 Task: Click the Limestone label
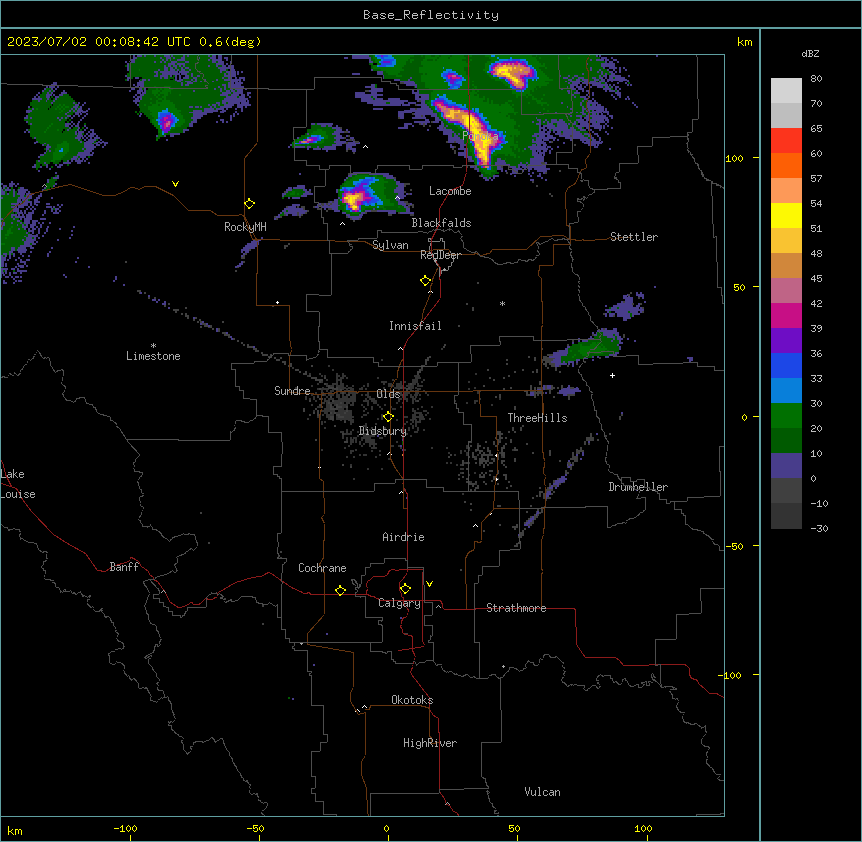click(153, 356)
